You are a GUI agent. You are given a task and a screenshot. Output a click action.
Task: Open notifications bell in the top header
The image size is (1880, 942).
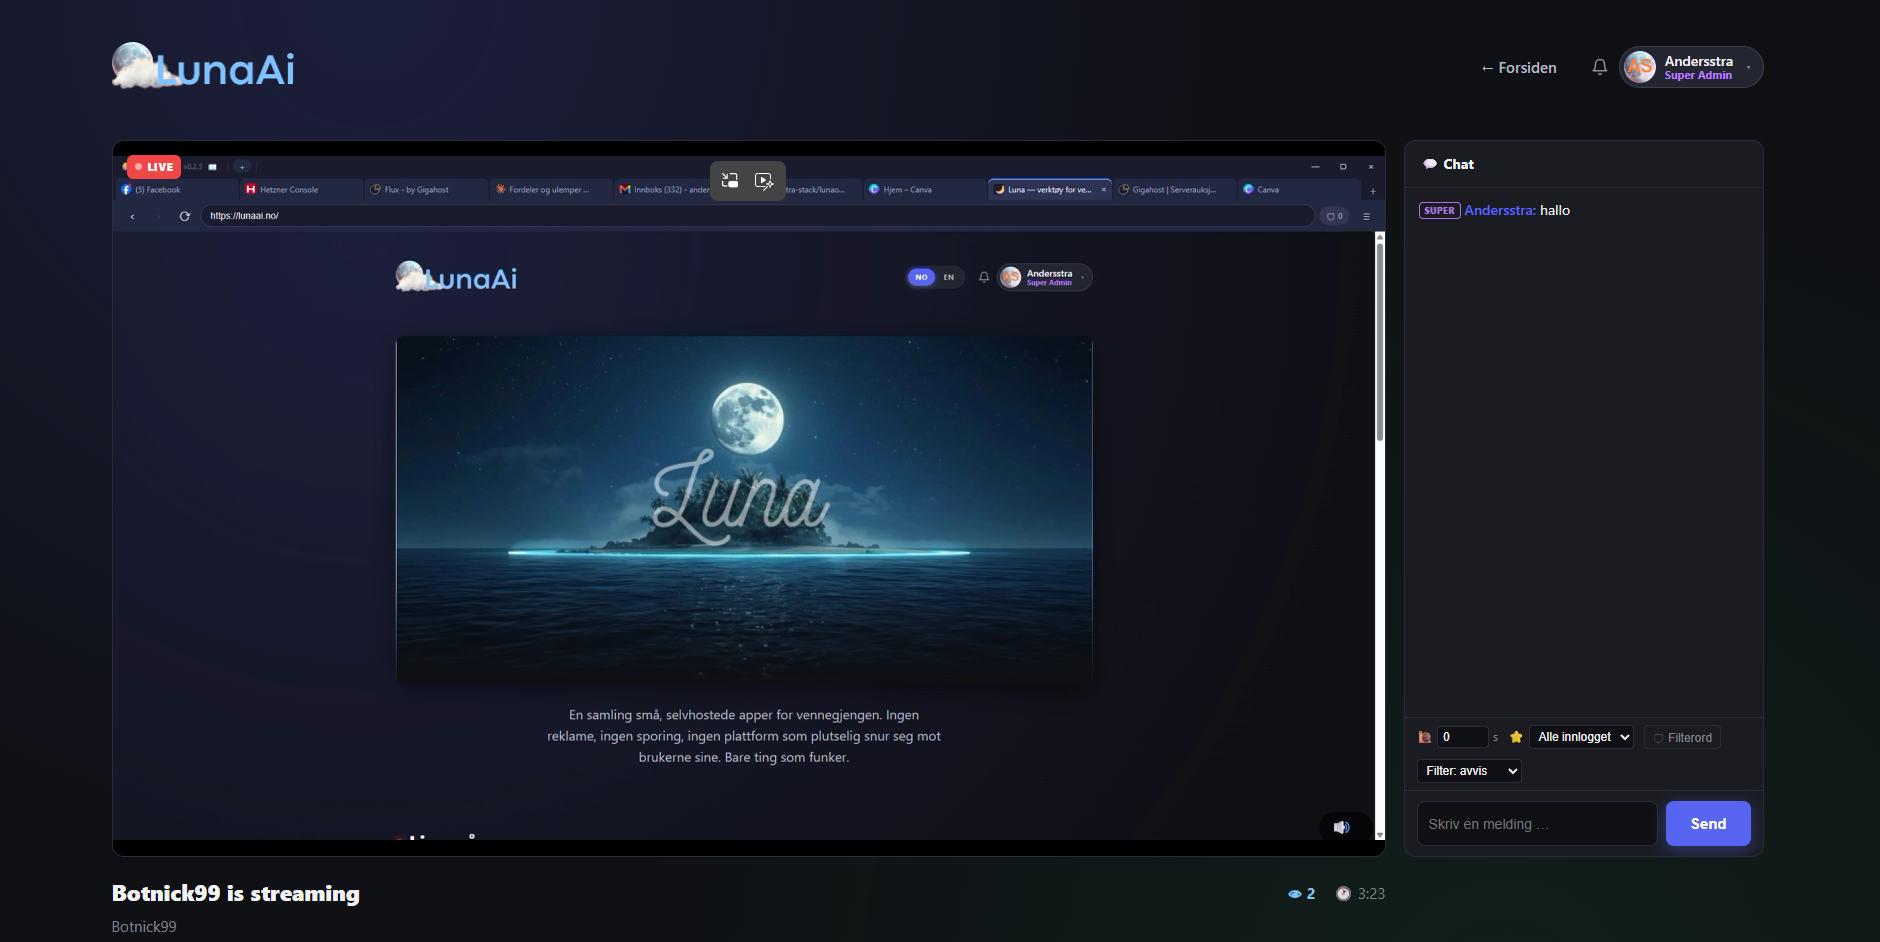click(x=1599, y=67)
